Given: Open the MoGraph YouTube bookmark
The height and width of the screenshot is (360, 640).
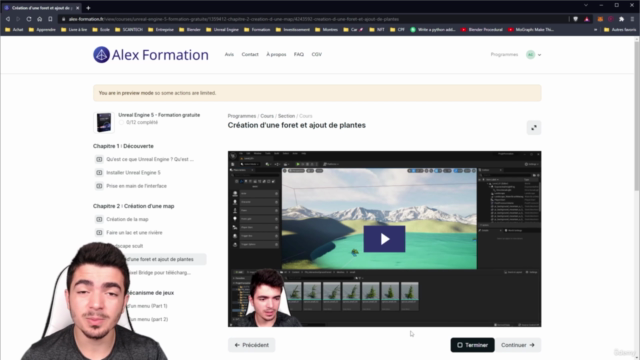Looking at the screenshot, I should coord(531,30).
